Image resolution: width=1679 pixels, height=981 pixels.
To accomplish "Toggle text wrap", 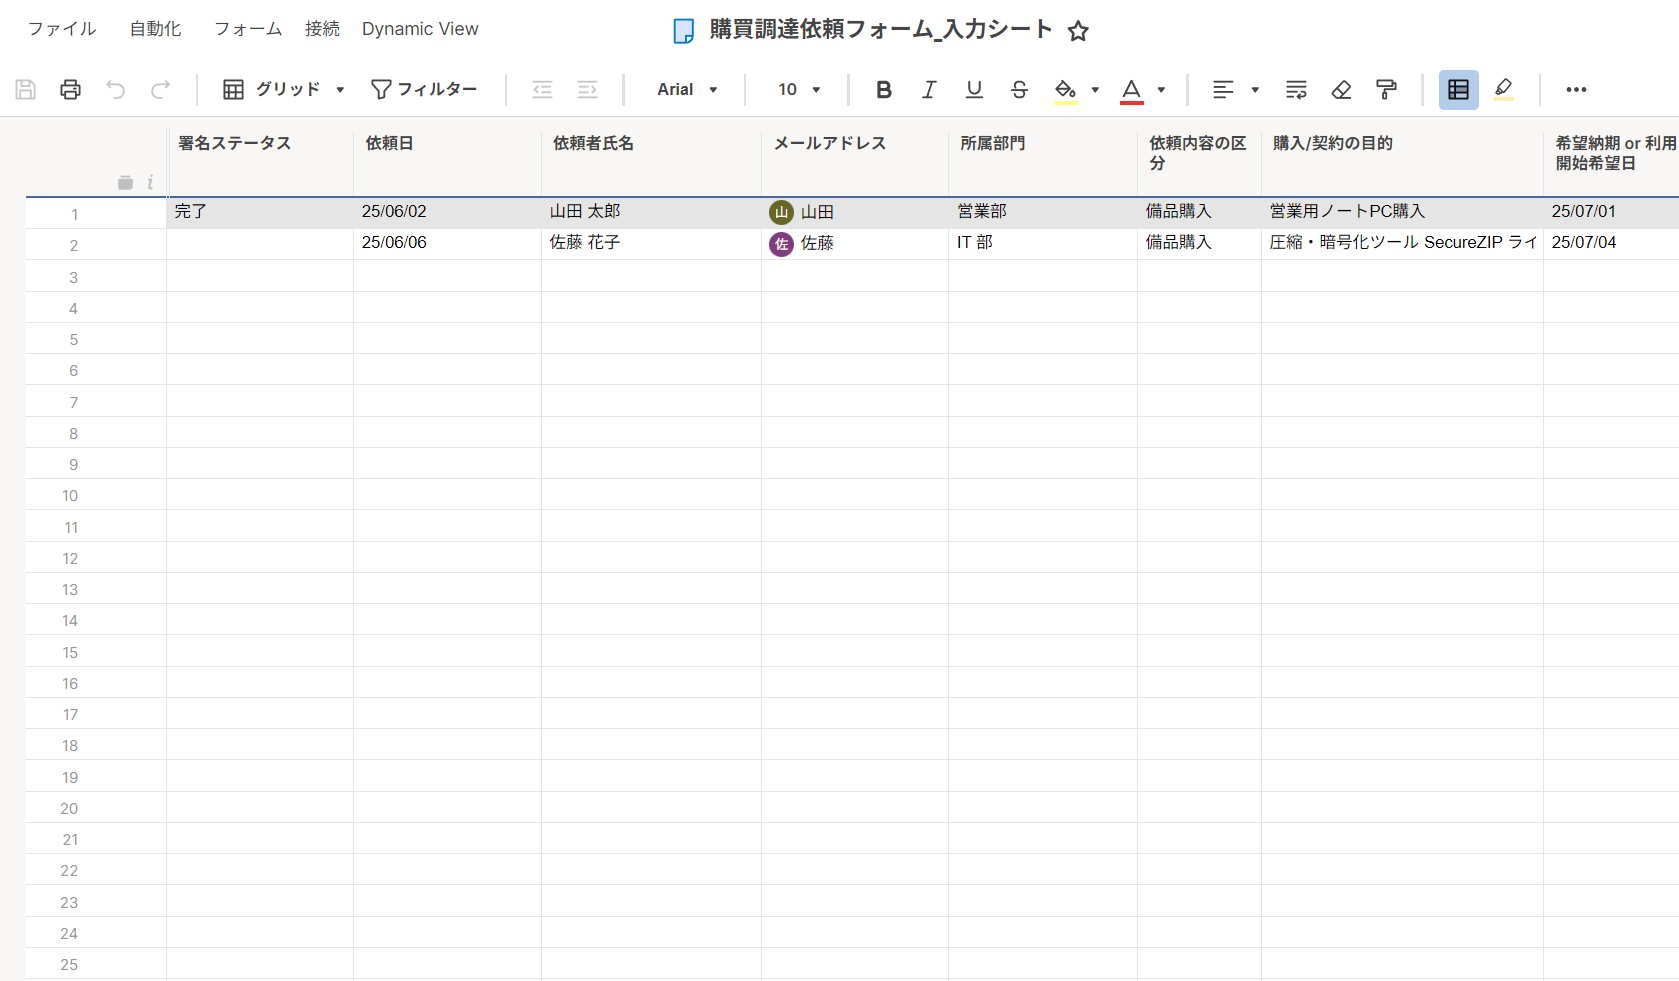I will point(1296,89).
